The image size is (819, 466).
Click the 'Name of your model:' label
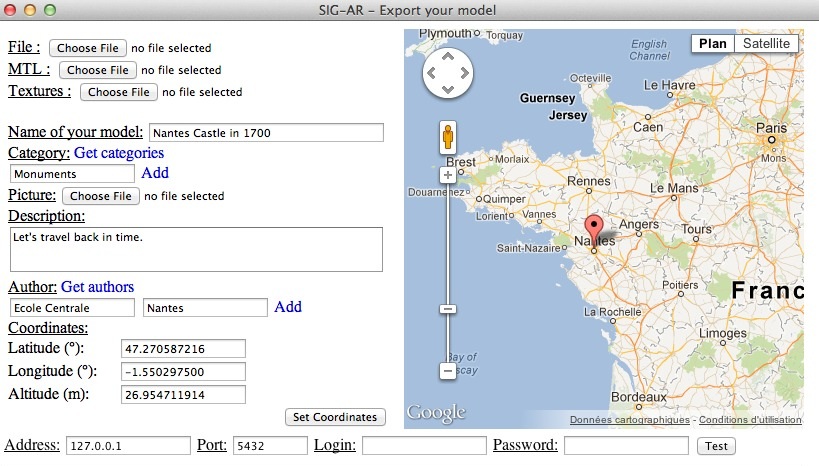click(x=75, y=132)
